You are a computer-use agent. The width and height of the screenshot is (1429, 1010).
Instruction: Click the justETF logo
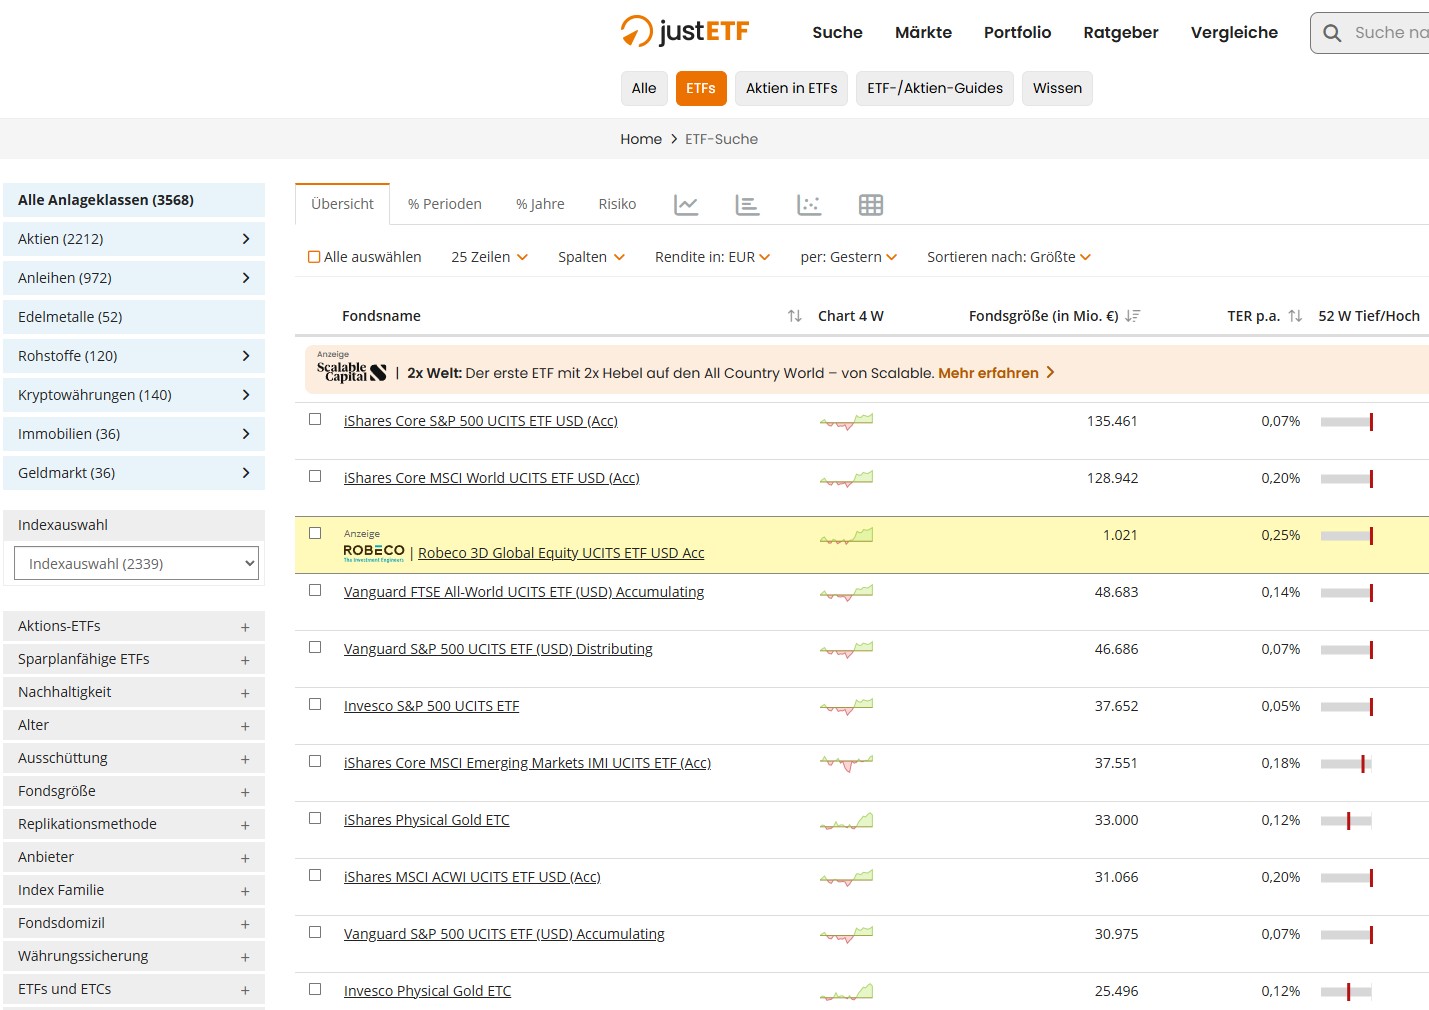tap(684, 31)
